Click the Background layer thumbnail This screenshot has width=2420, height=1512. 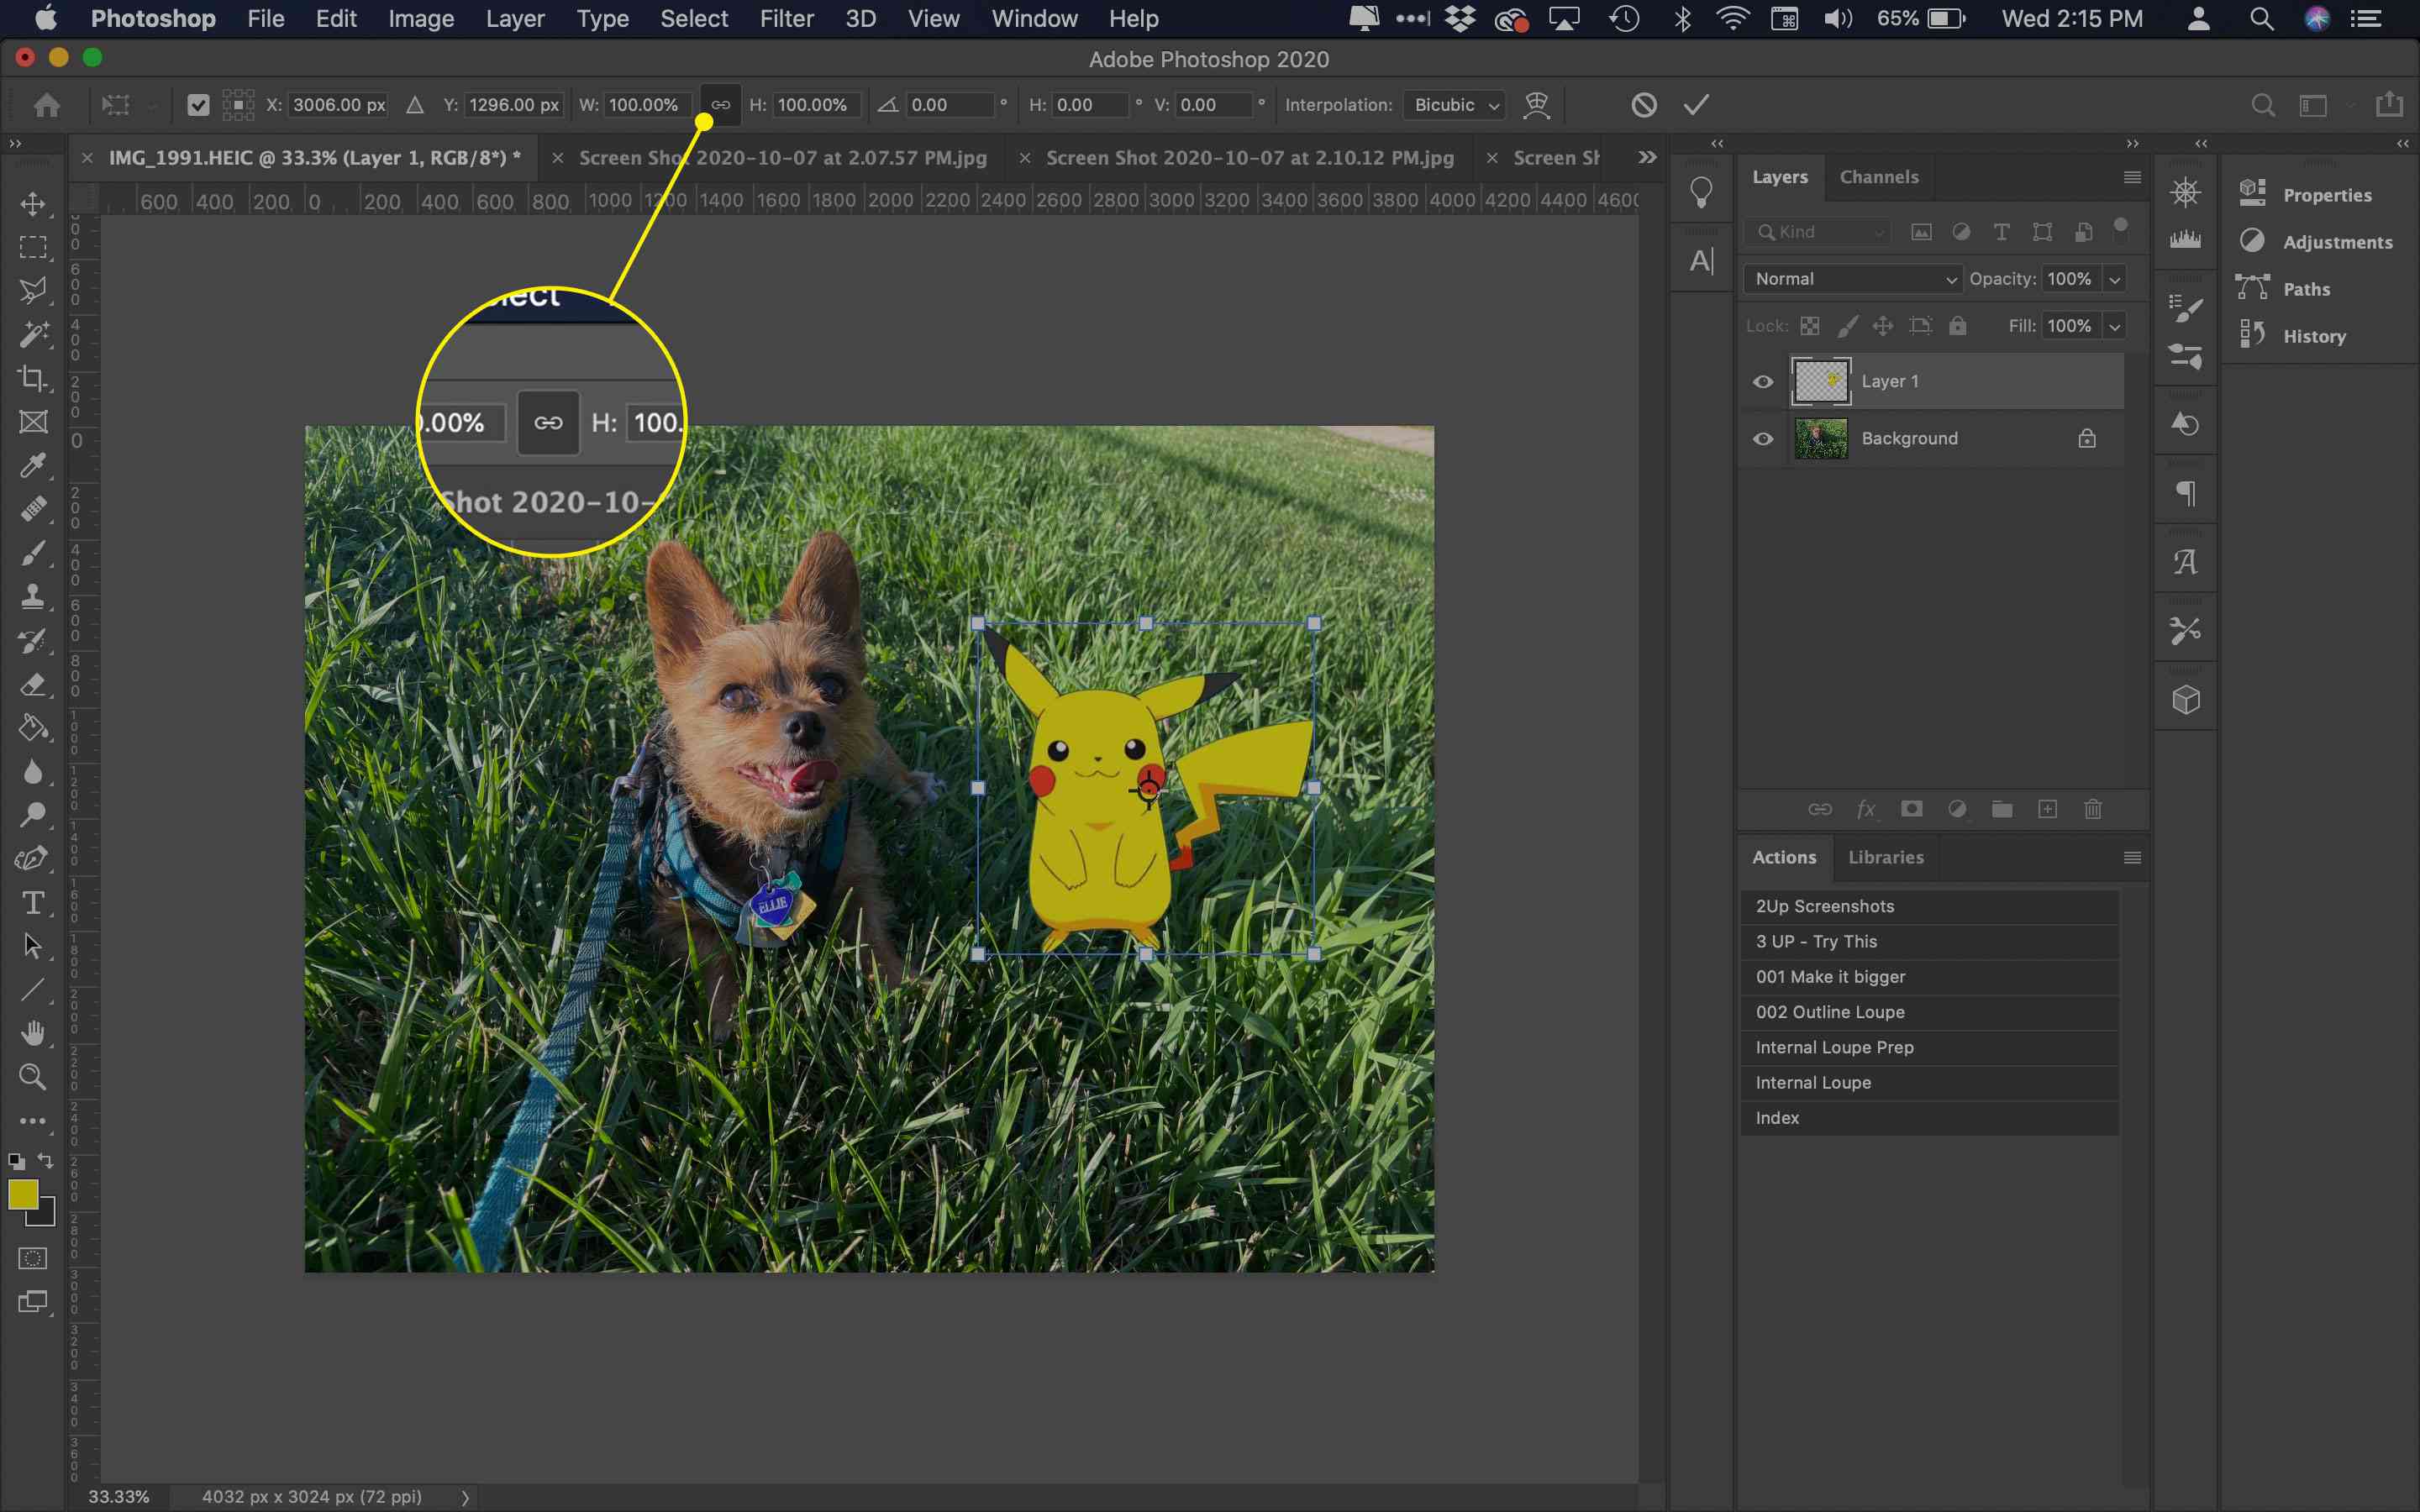click(x=1820, y=439)
